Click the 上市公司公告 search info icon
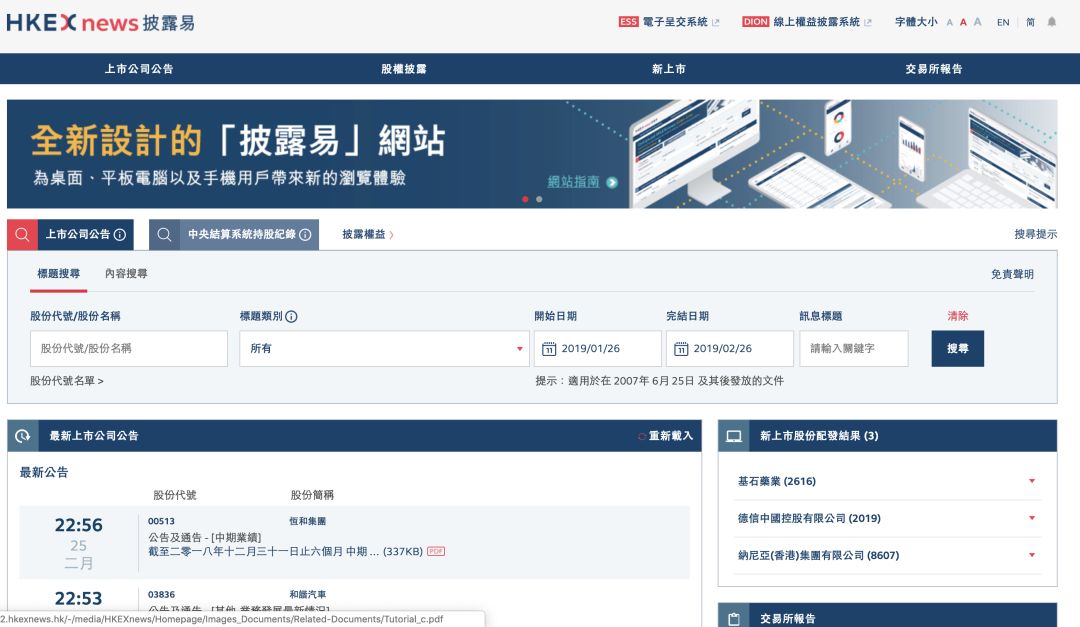1080x627 pixels. pyautogui.click(x=119, y=234)
